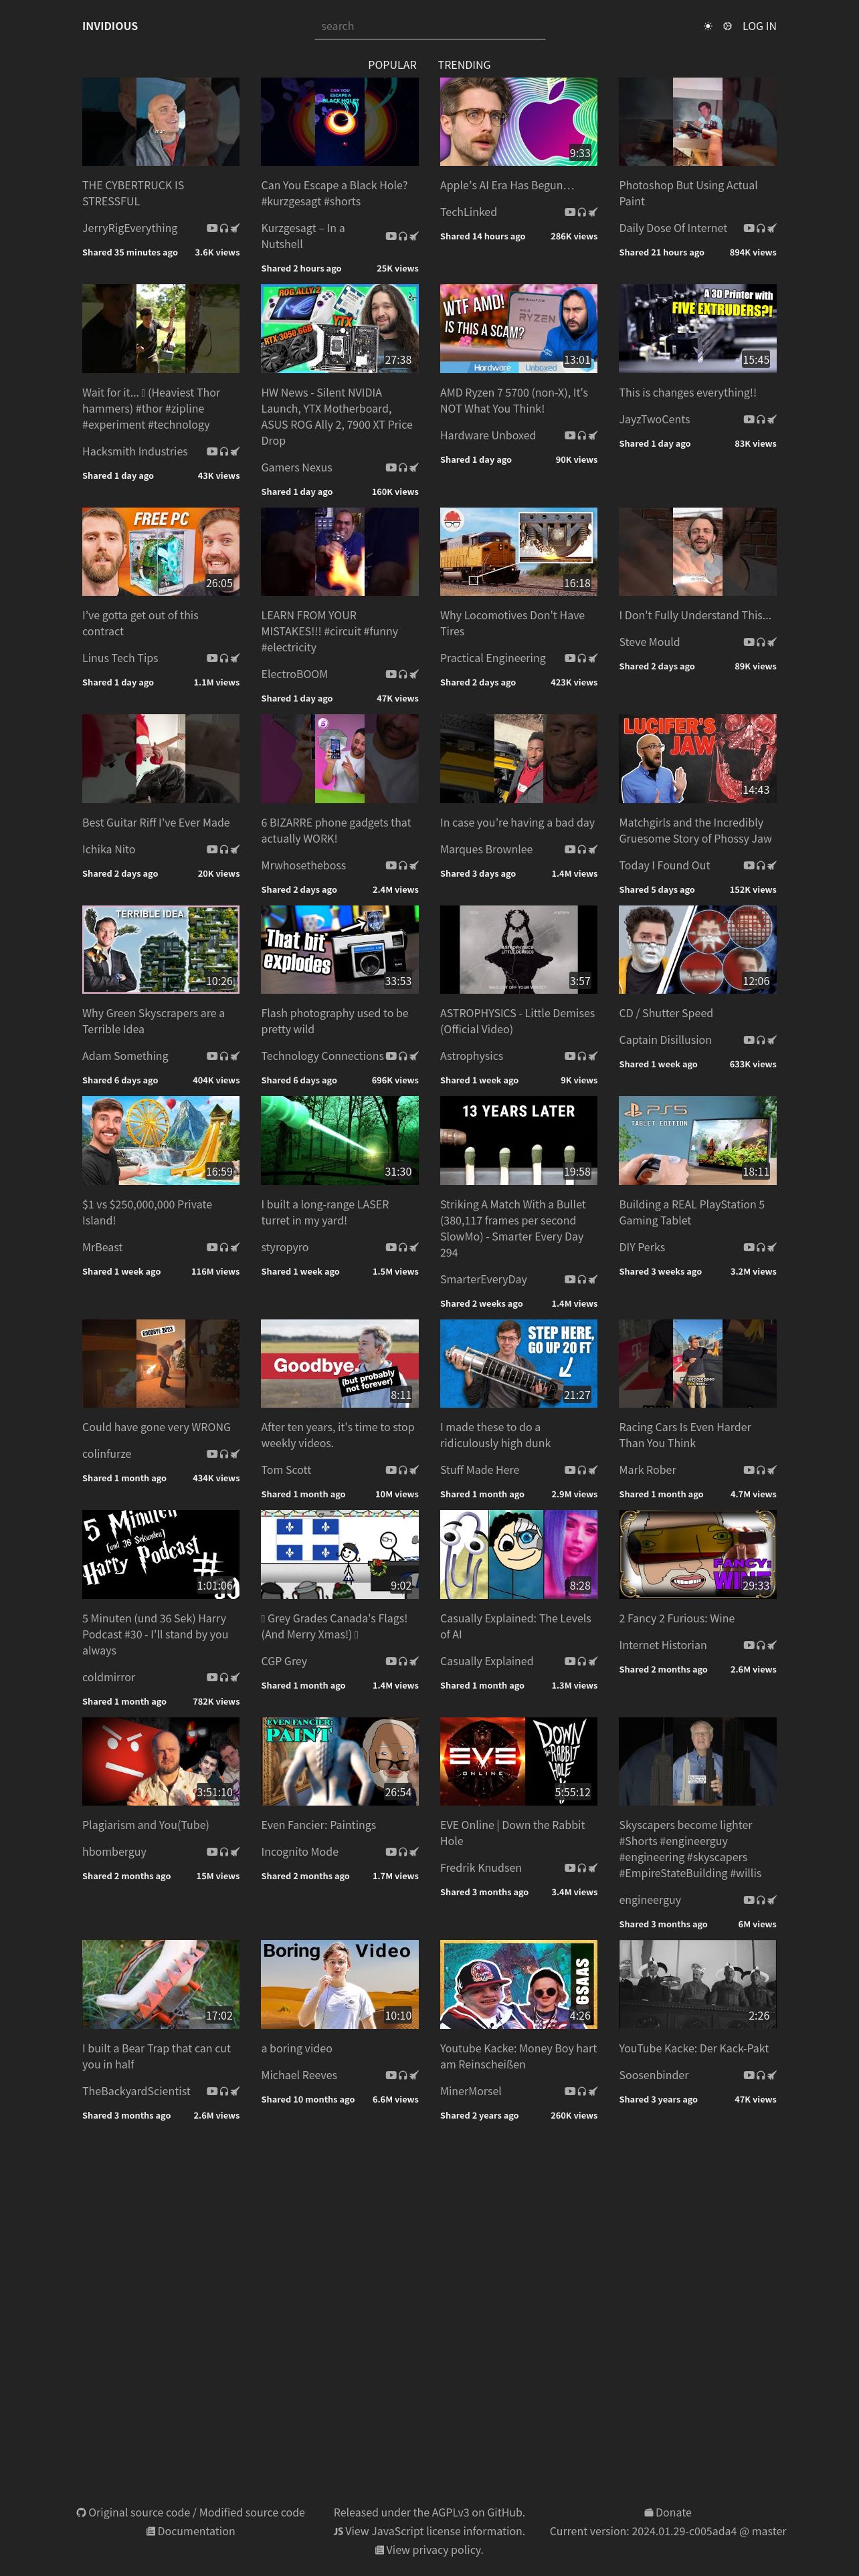
Task: Click jet icon beside Hardware Unboxed
Action: [593, 436]
